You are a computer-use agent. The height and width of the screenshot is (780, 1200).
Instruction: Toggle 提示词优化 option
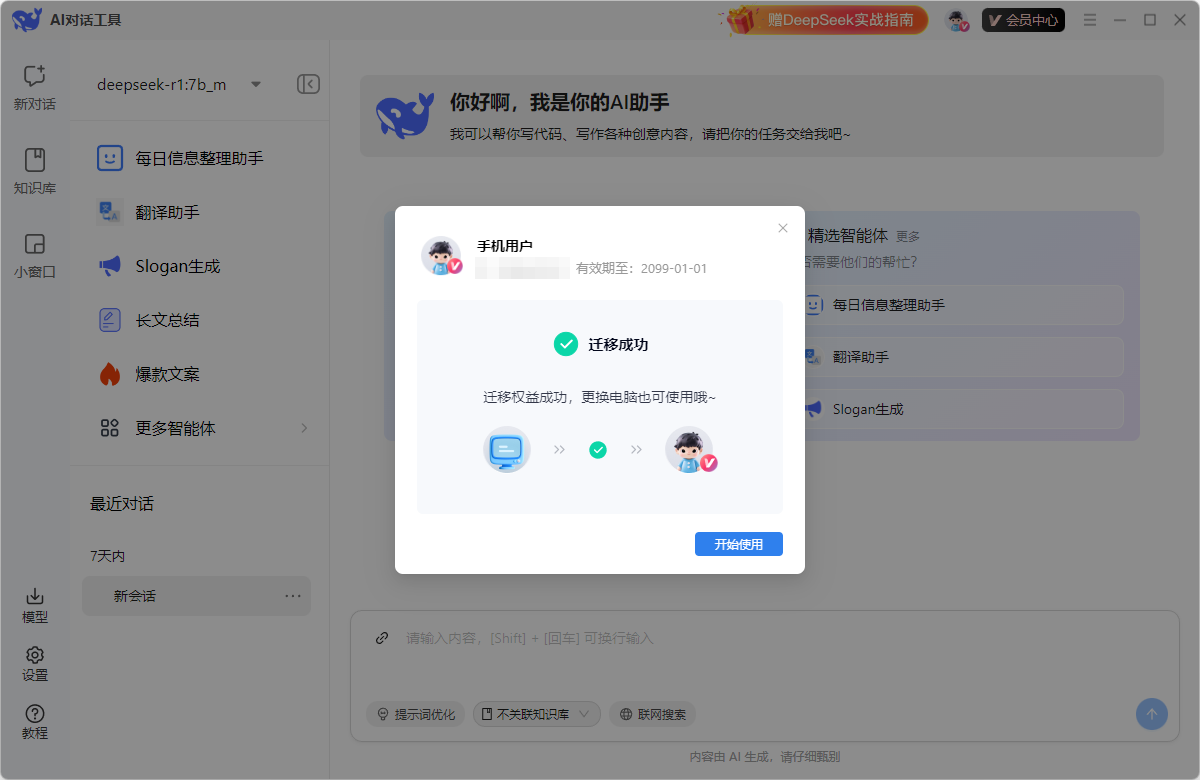pyautogui.click(x=415, y=714)
